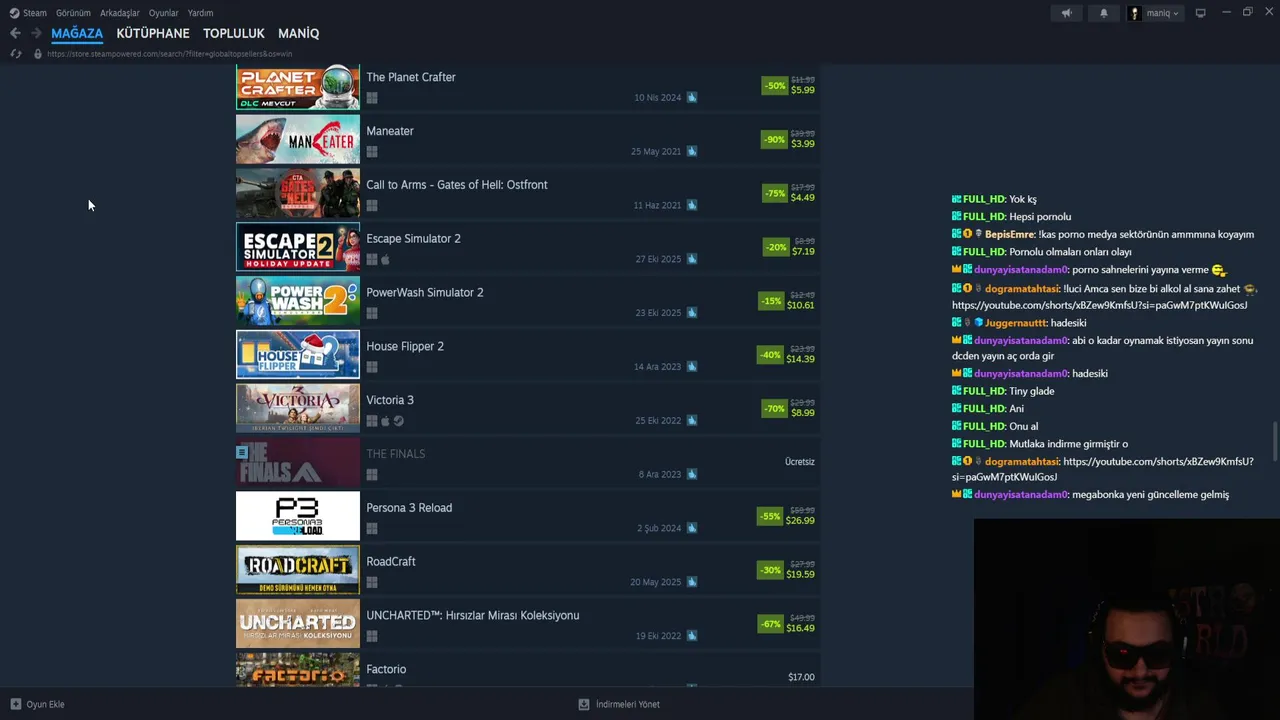1280x720 pixels.
Task: Open the Steam menu item
Action: point(35,13)
